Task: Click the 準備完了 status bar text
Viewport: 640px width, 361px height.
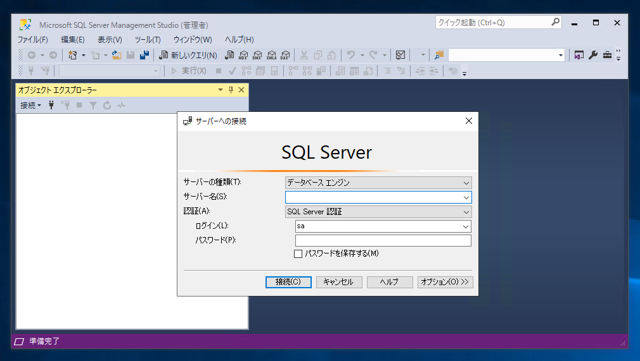Action: pos(44,341)
